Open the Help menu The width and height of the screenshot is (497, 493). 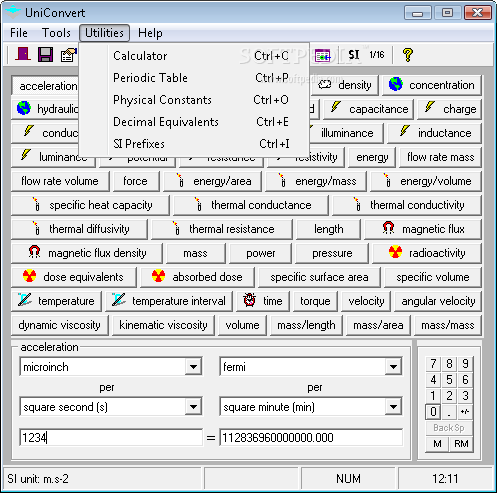pyautogui.click(x=150, y=33)
